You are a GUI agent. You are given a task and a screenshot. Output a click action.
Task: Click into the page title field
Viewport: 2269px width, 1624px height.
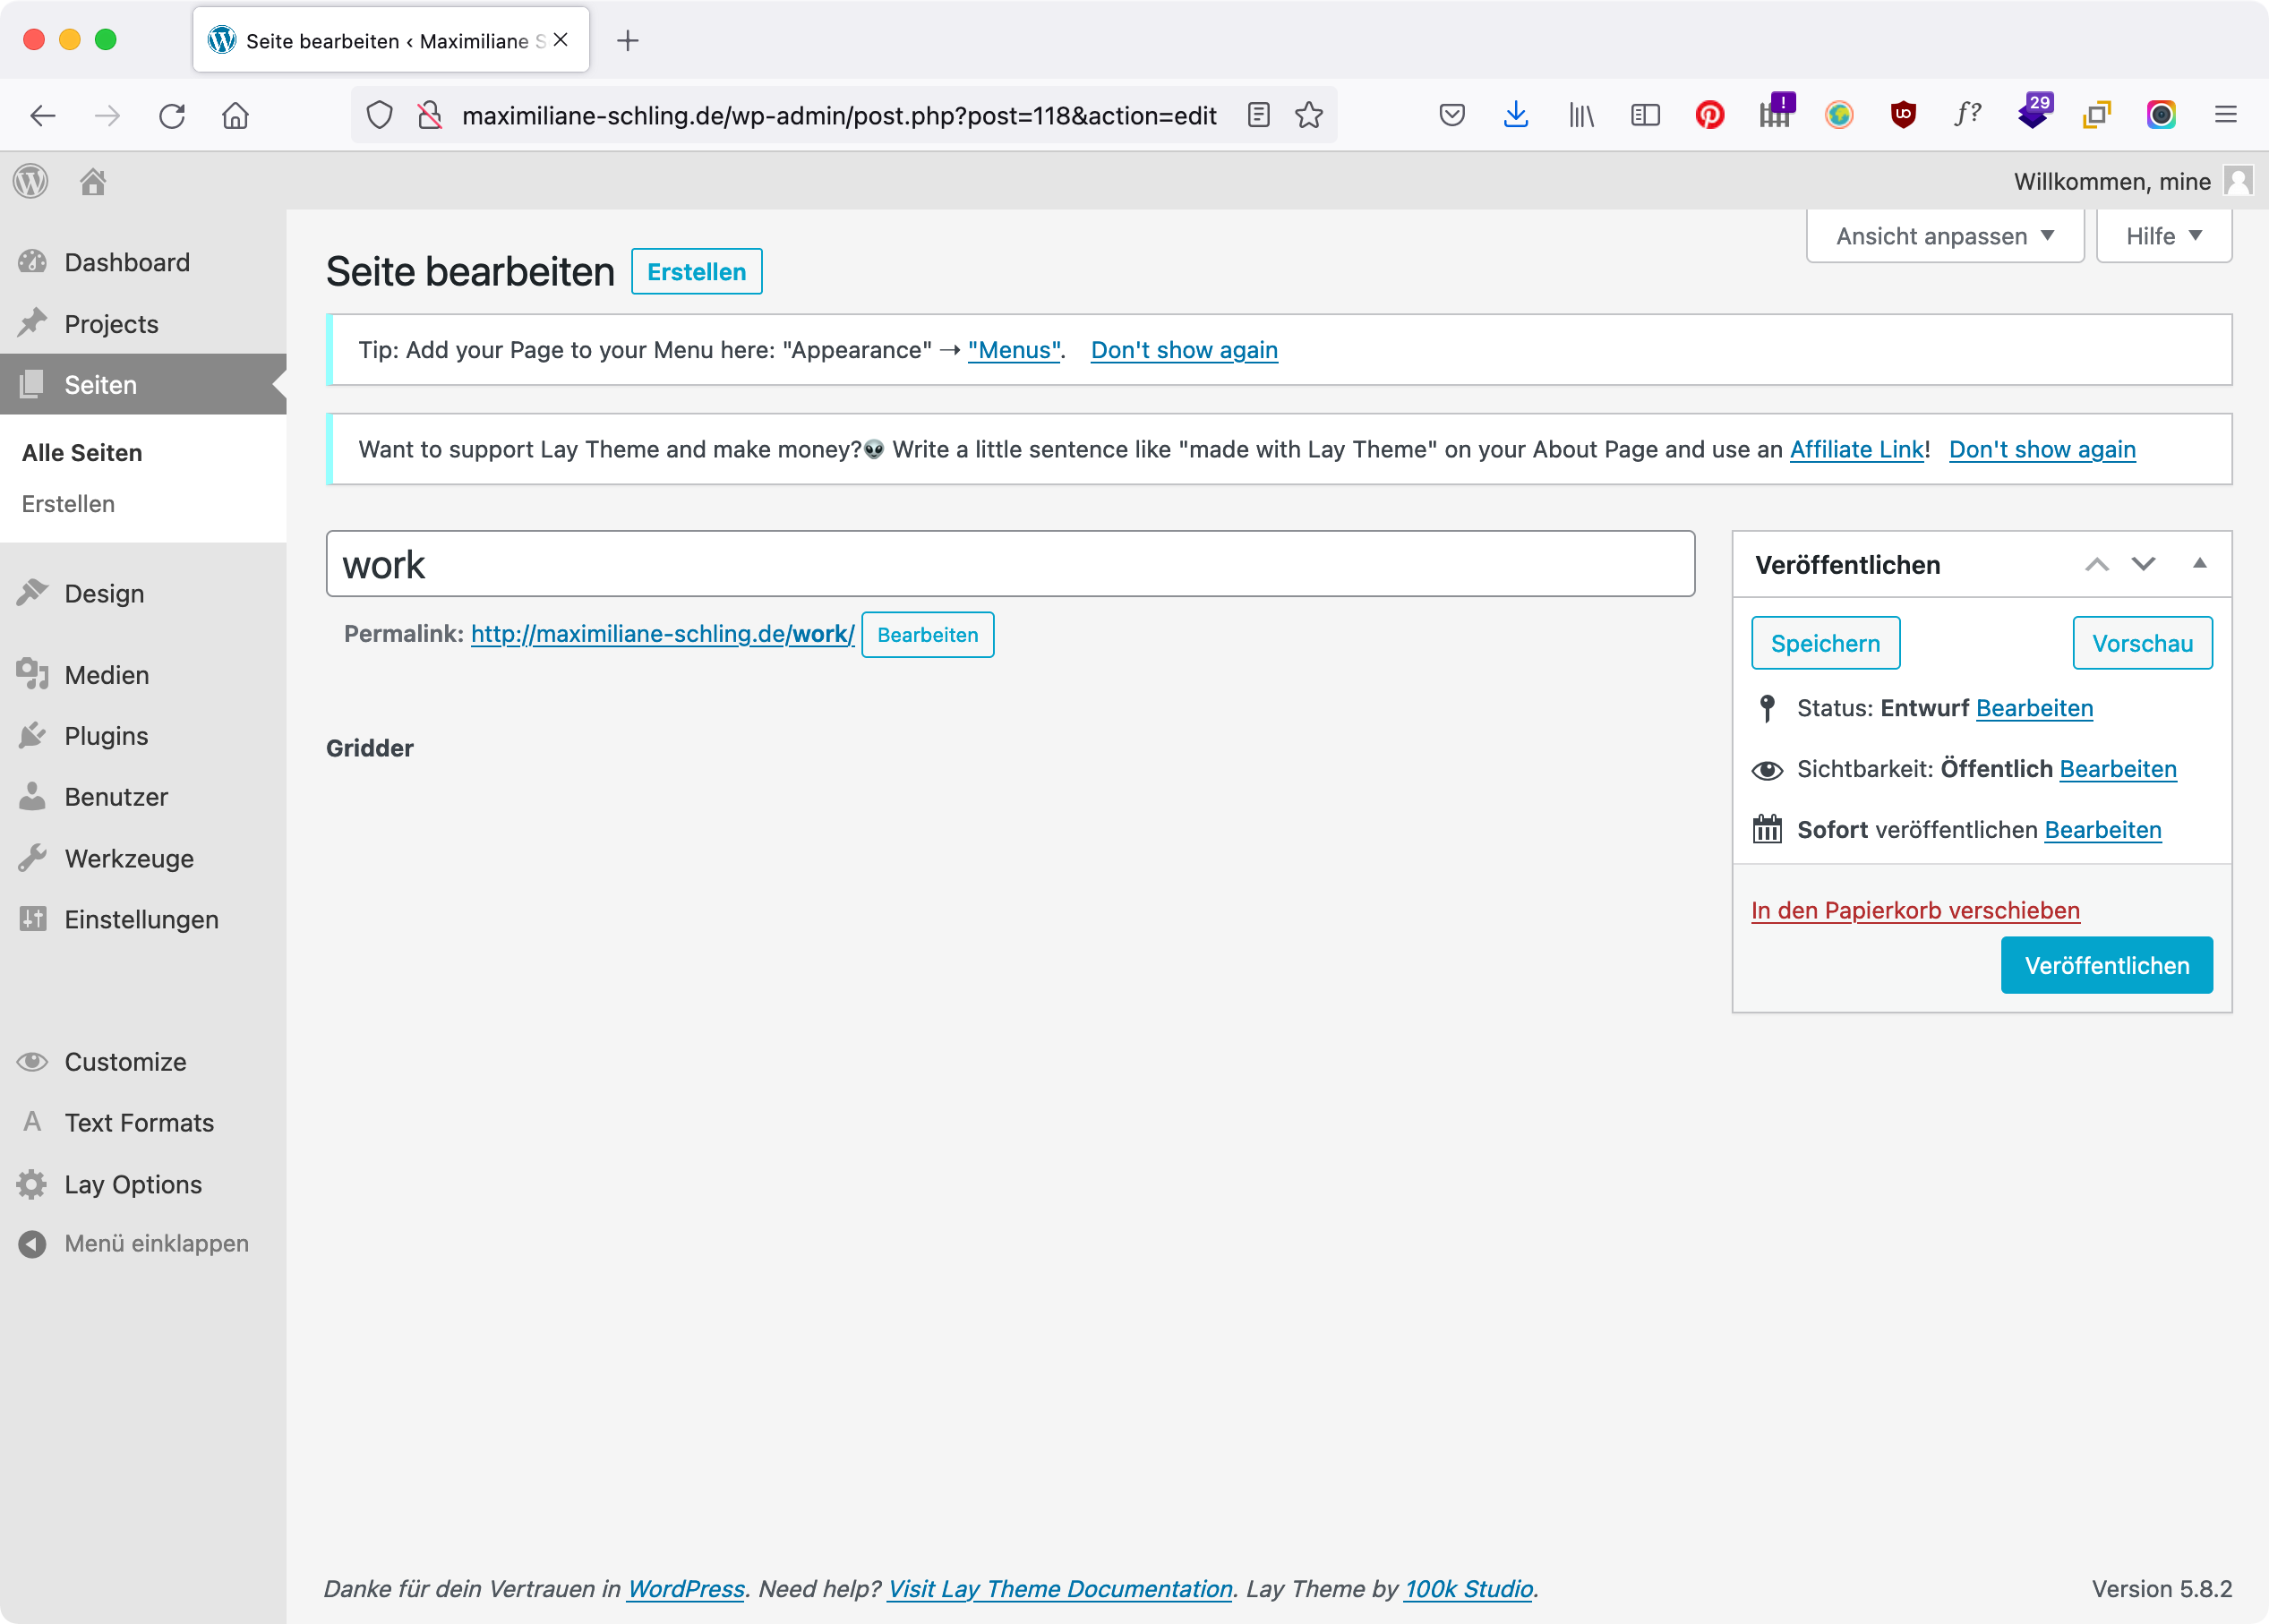coord(1010,565)
